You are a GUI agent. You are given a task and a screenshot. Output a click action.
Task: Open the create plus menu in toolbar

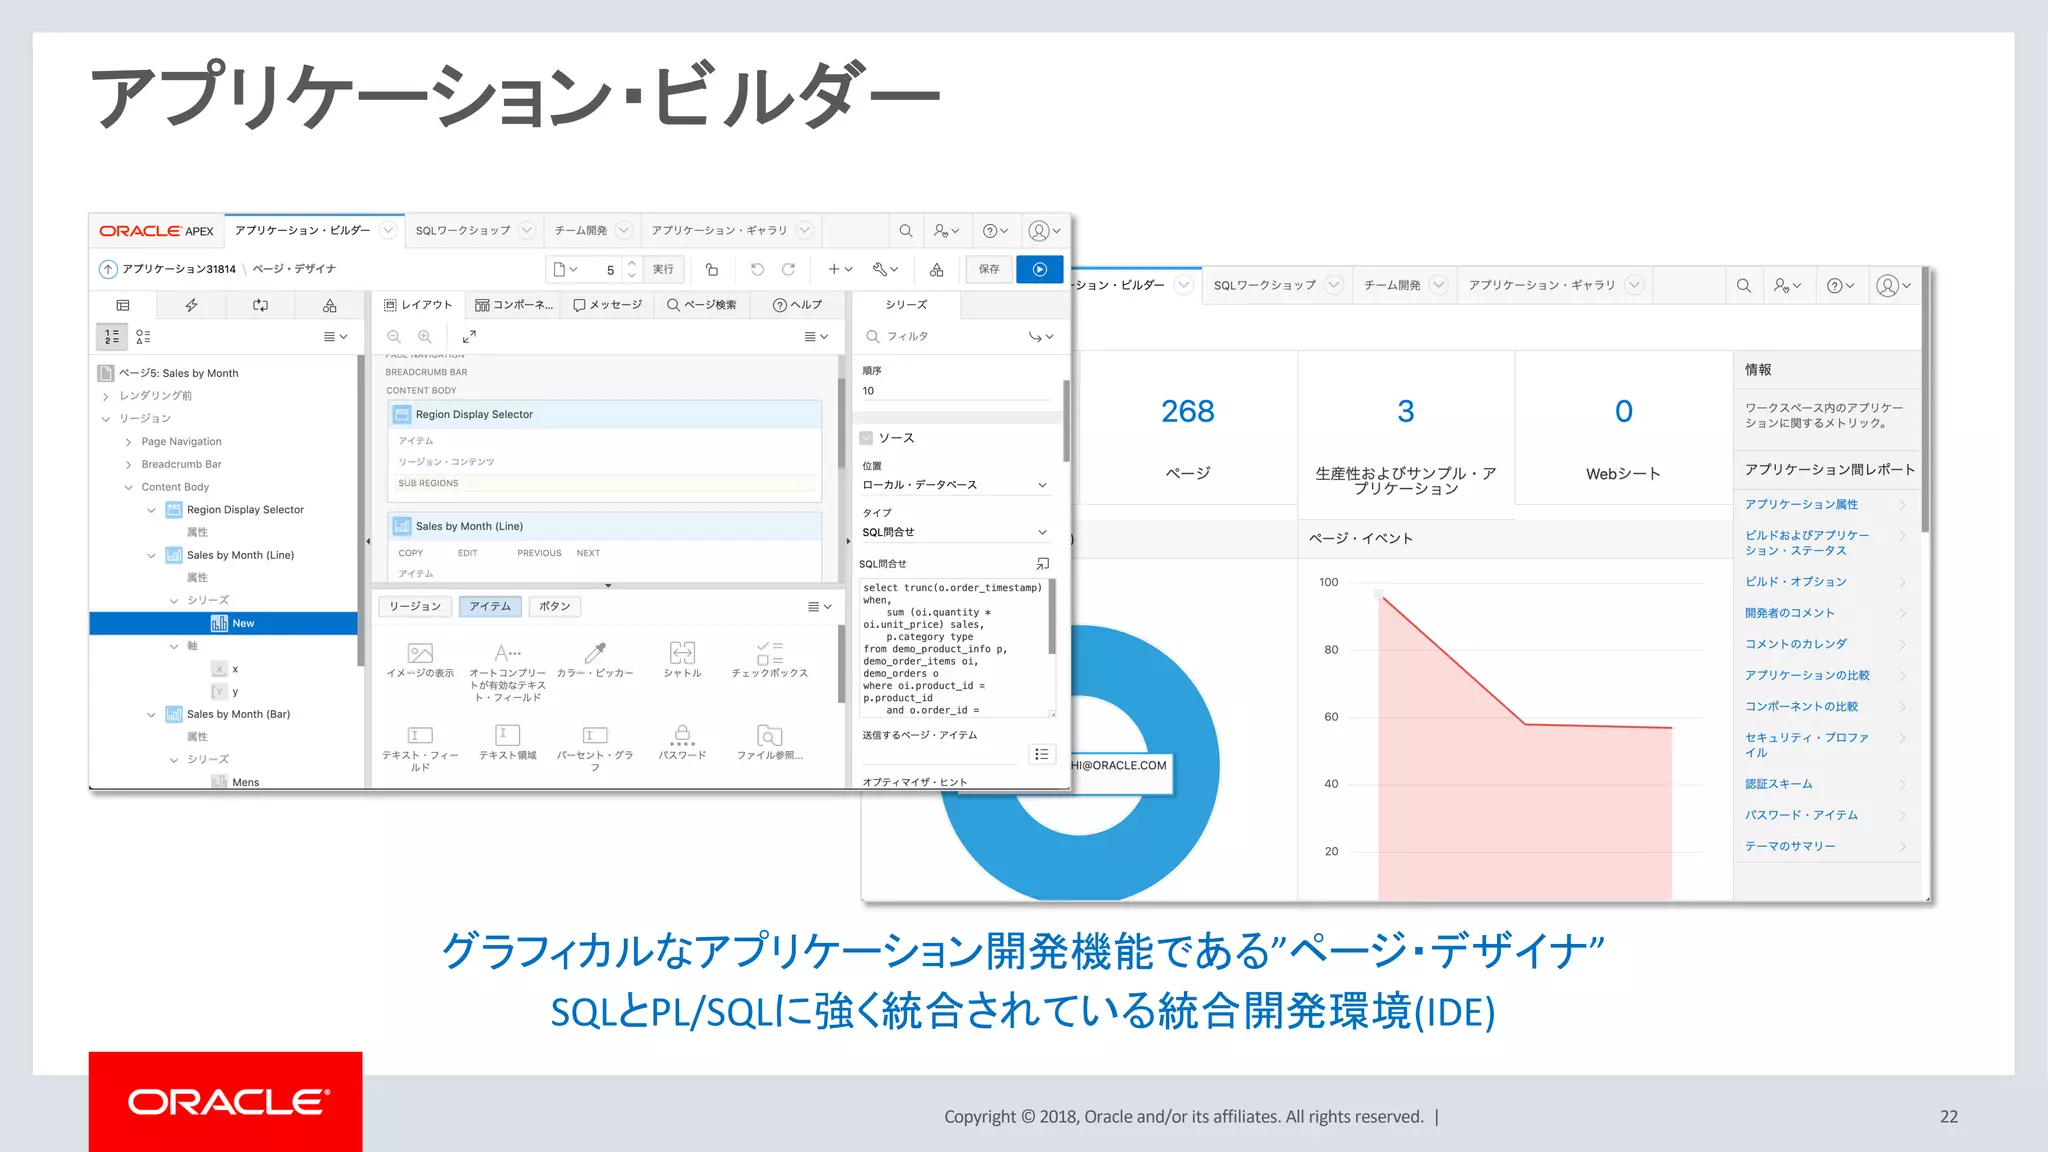pos(840,269)
